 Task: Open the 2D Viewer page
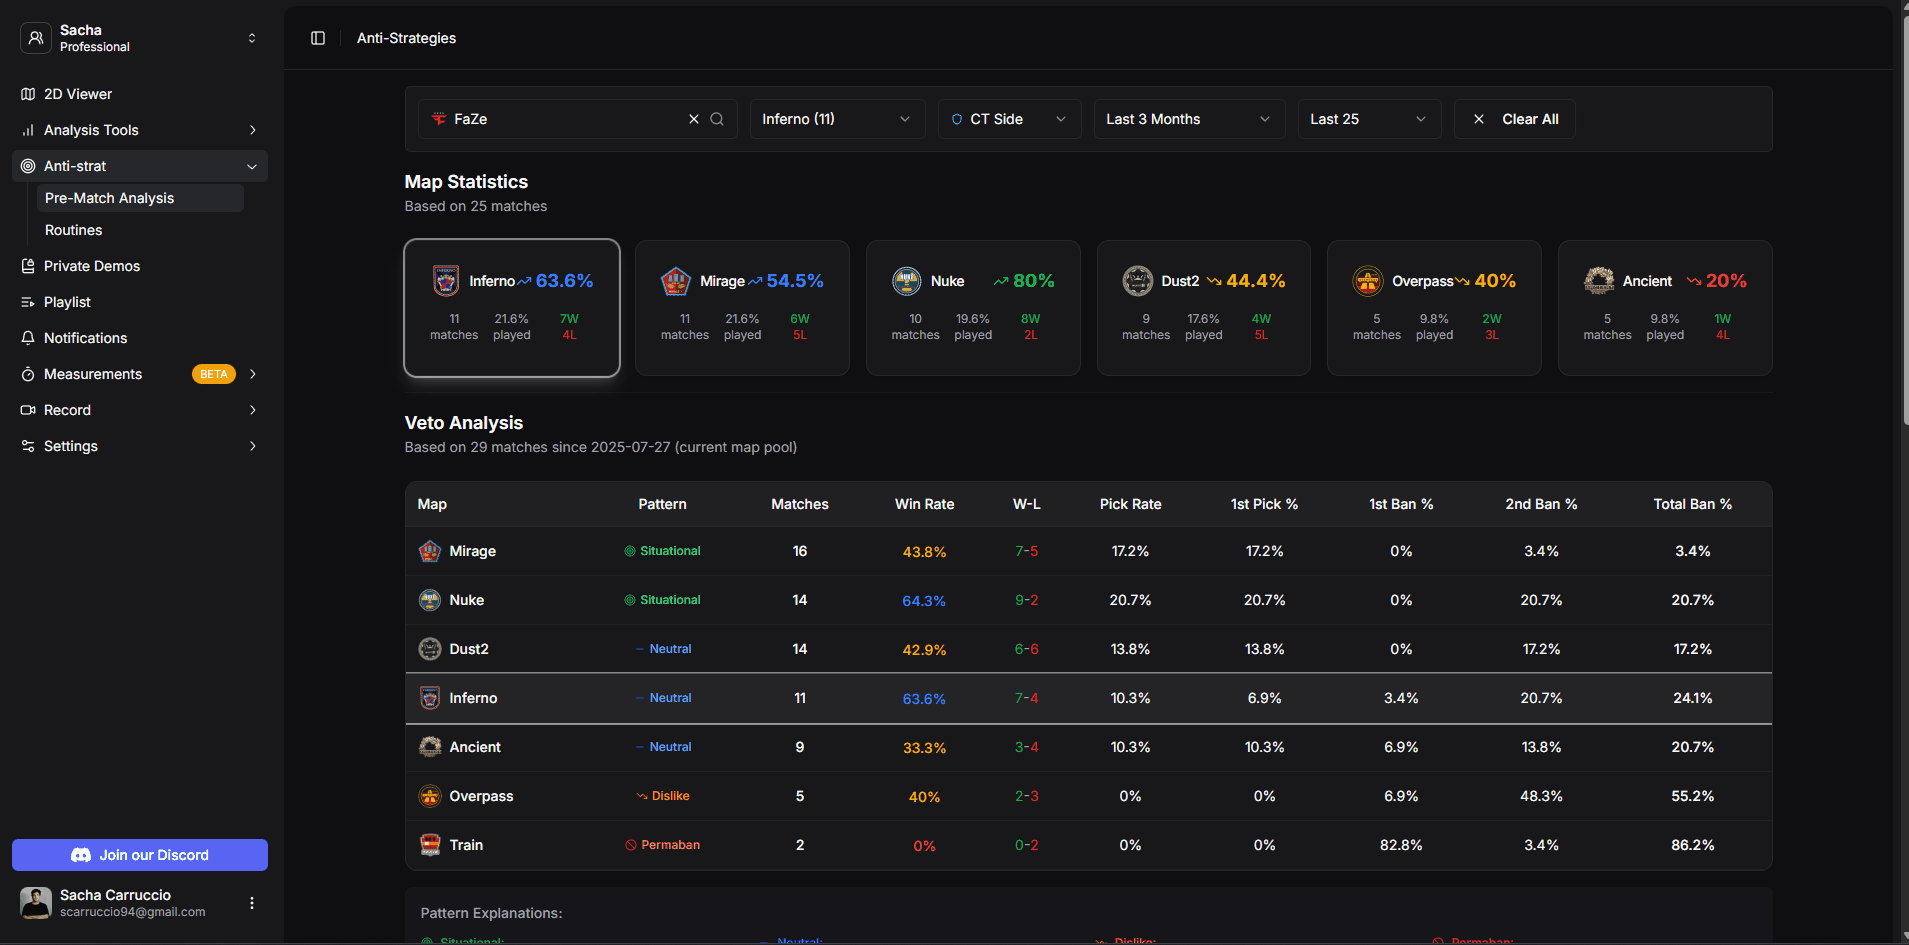[78, 94]
